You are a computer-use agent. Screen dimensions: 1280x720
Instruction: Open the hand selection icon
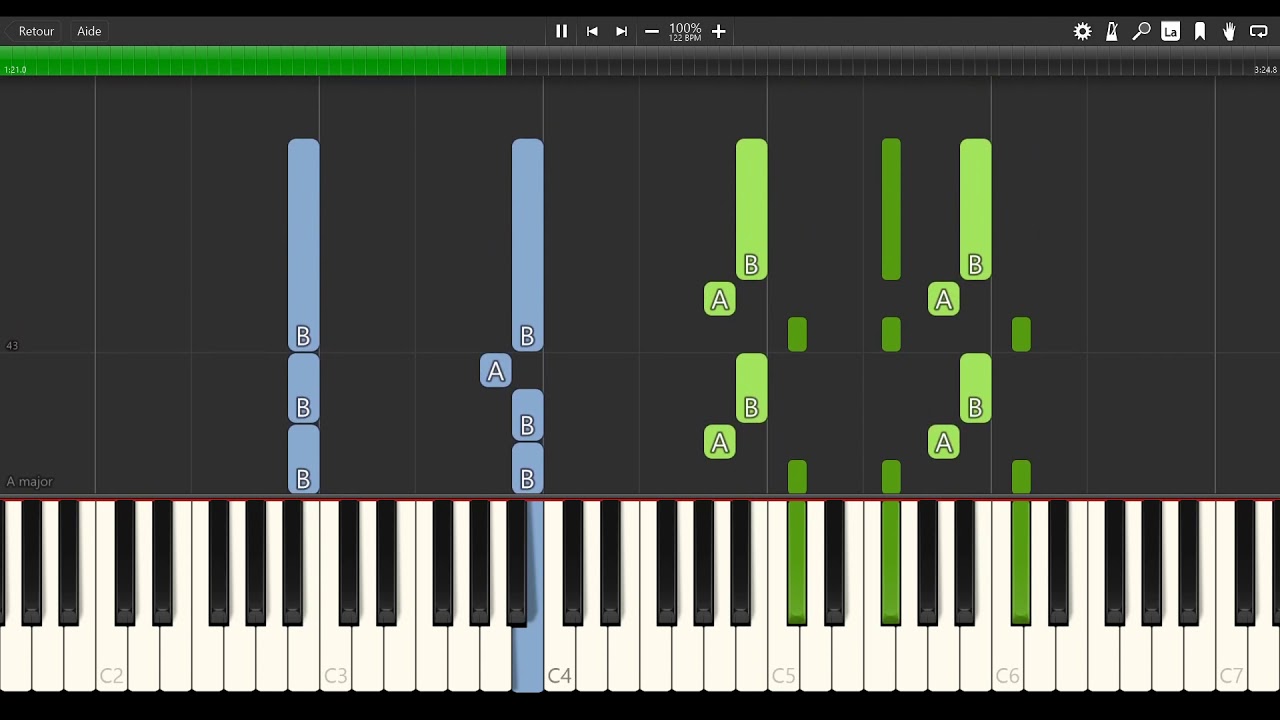pos(1229,31)
